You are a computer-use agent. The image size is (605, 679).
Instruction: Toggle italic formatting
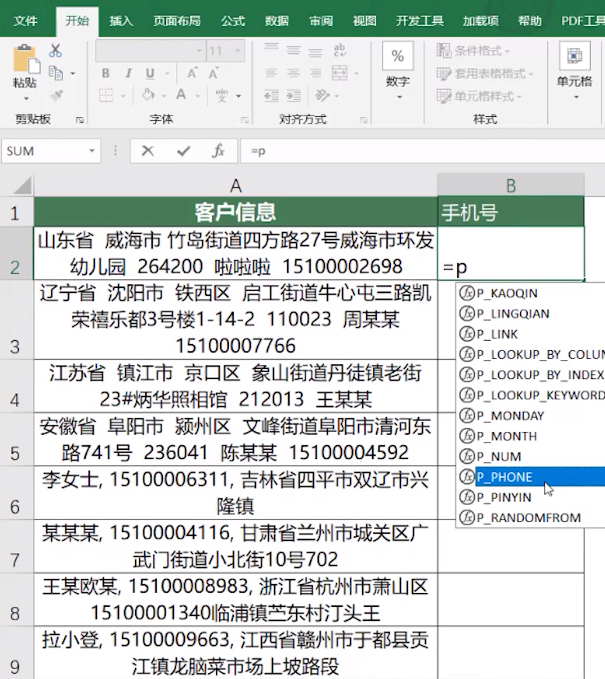click(x=128, y=73)
